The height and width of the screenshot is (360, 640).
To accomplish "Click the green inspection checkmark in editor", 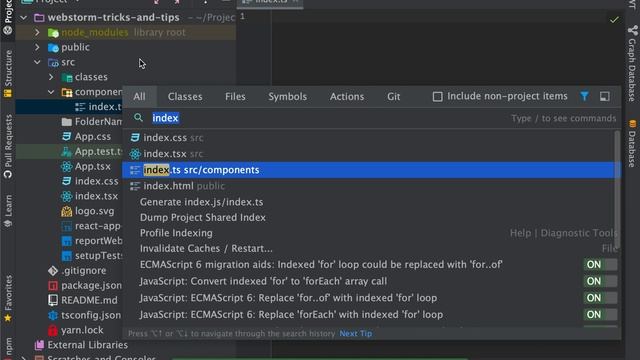I will coord(614,19).
